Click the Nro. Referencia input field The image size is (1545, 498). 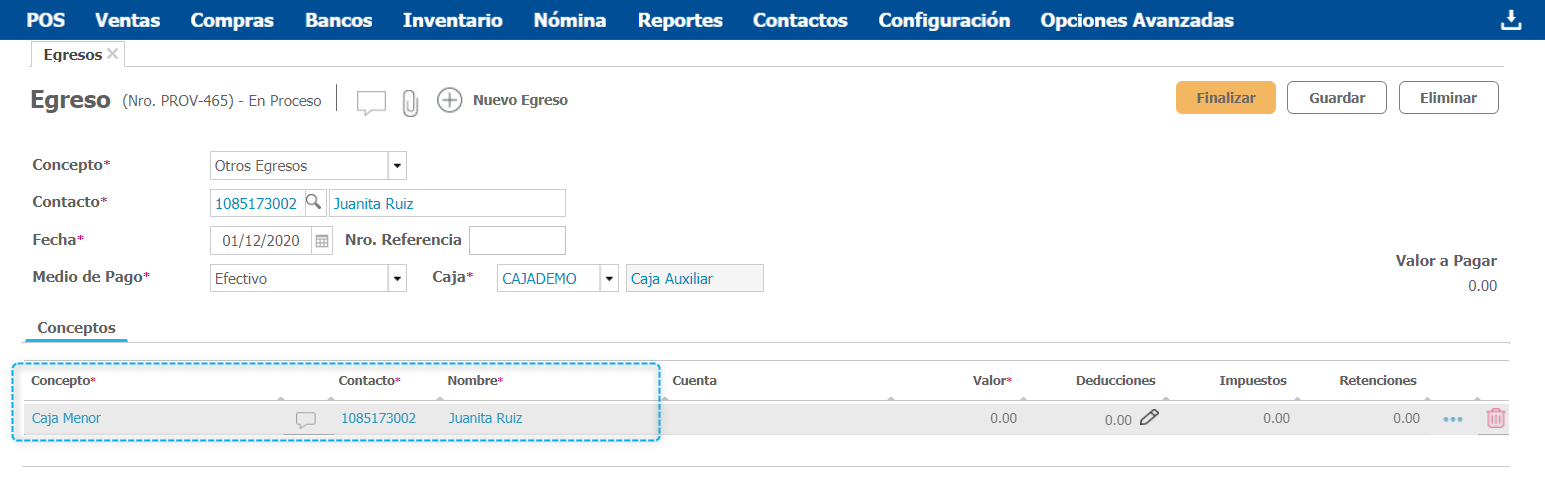(x=517, y=241)
